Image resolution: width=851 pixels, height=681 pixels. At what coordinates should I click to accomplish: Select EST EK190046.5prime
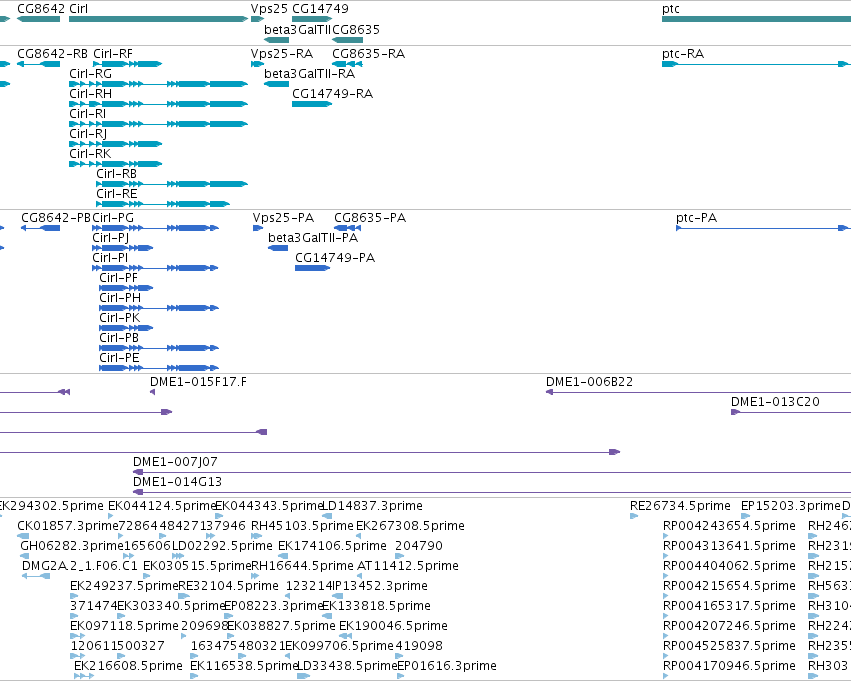click(393, 626)
